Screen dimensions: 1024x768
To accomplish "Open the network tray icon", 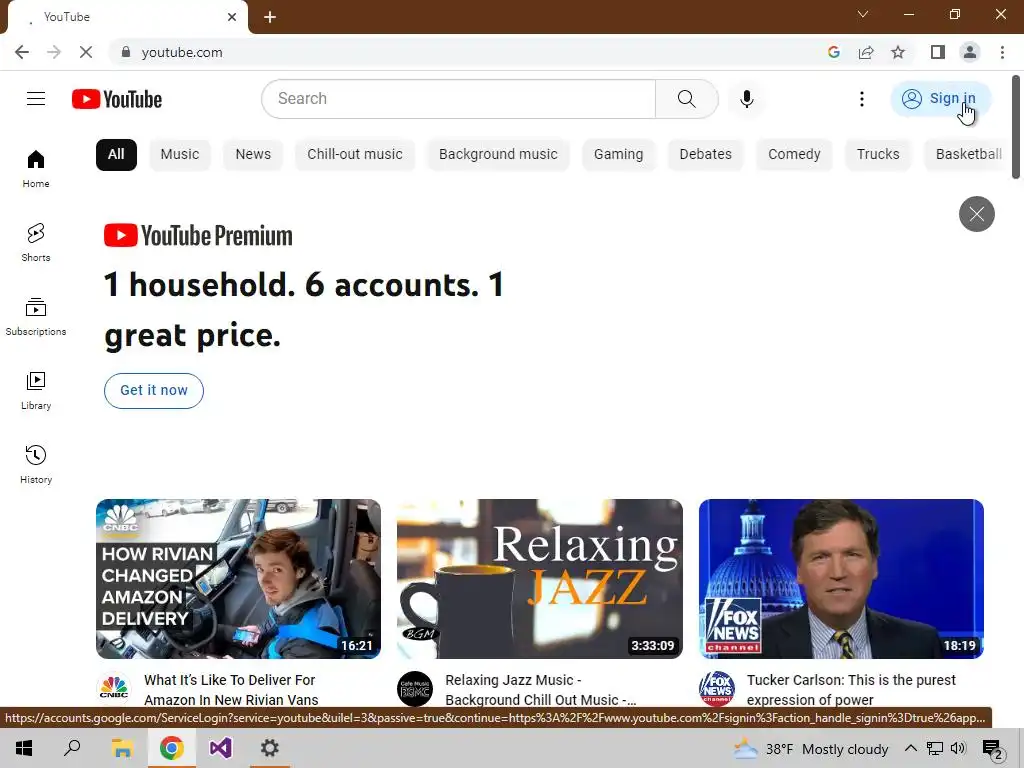I will click(935, 748).
